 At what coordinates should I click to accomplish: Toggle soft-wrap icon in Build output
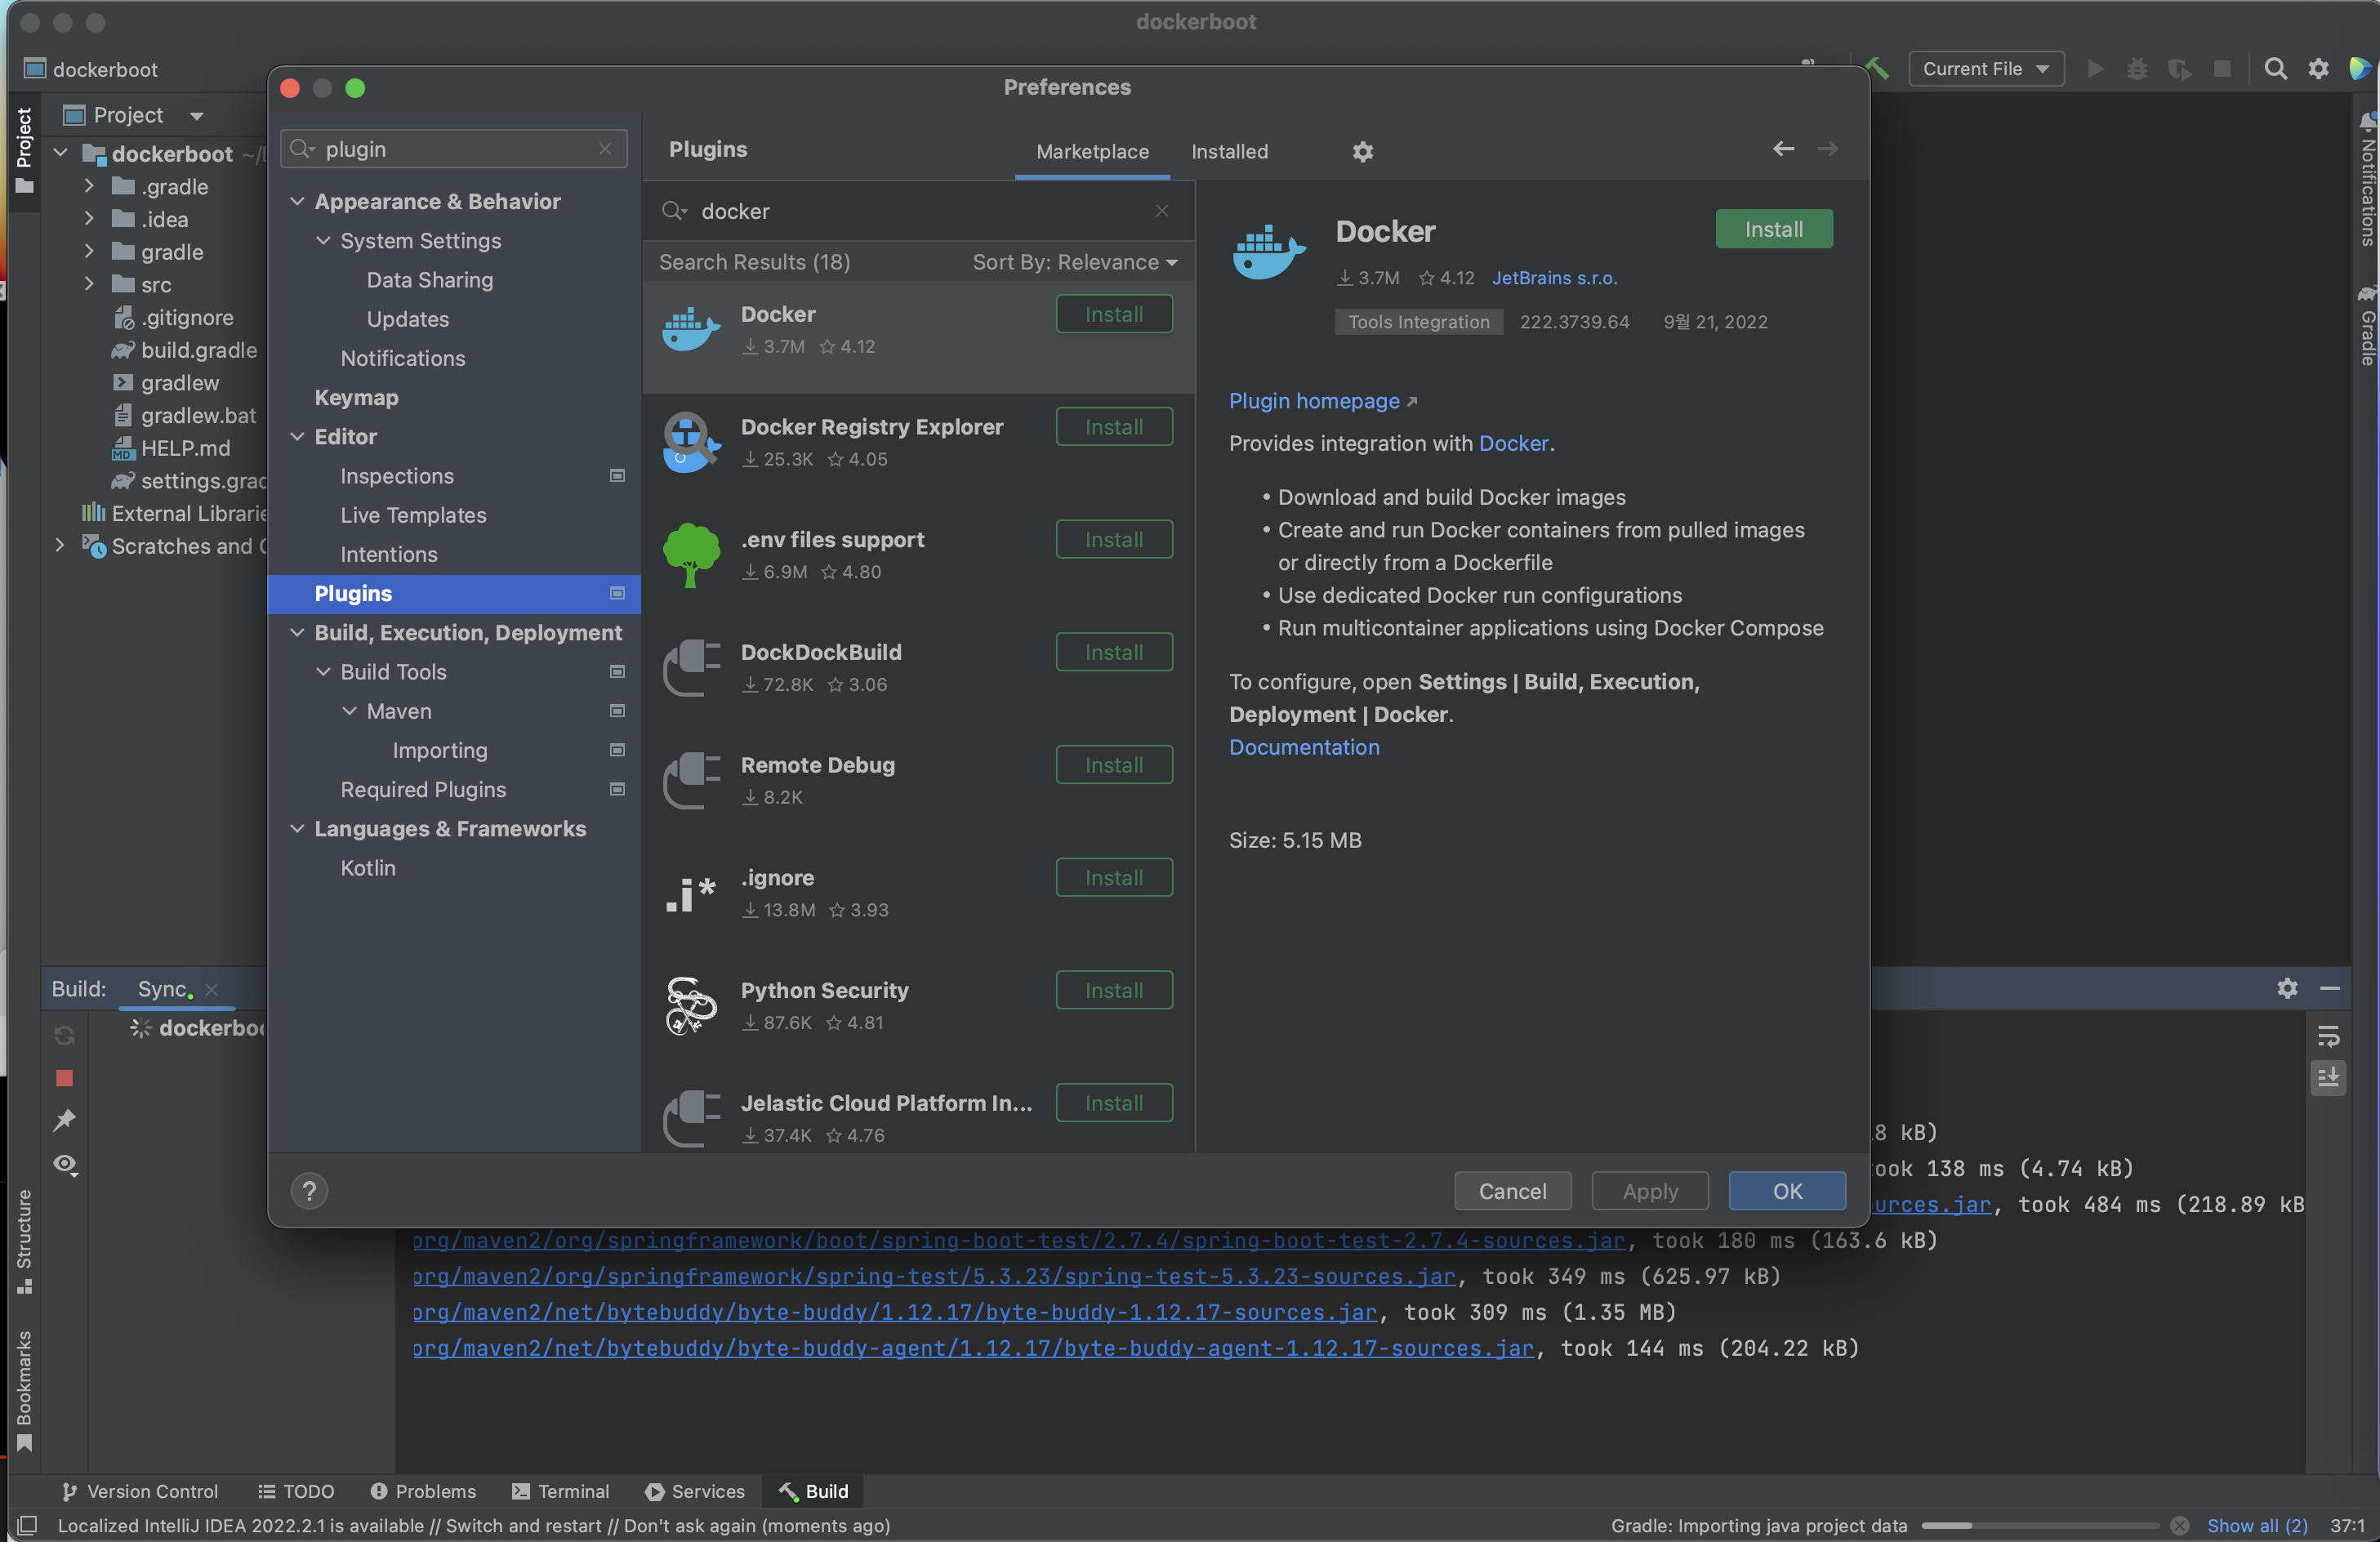click(x=2328, y=1036)
